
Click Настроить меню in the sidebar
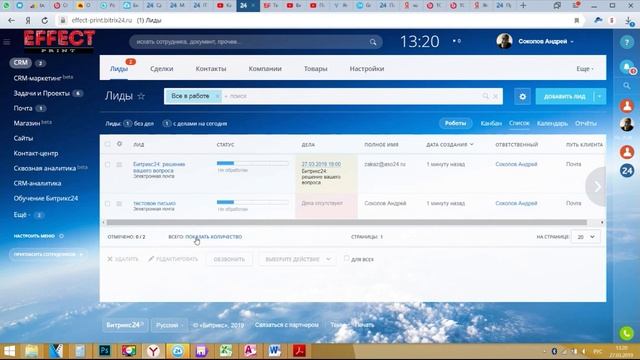(x=34, y=236)
